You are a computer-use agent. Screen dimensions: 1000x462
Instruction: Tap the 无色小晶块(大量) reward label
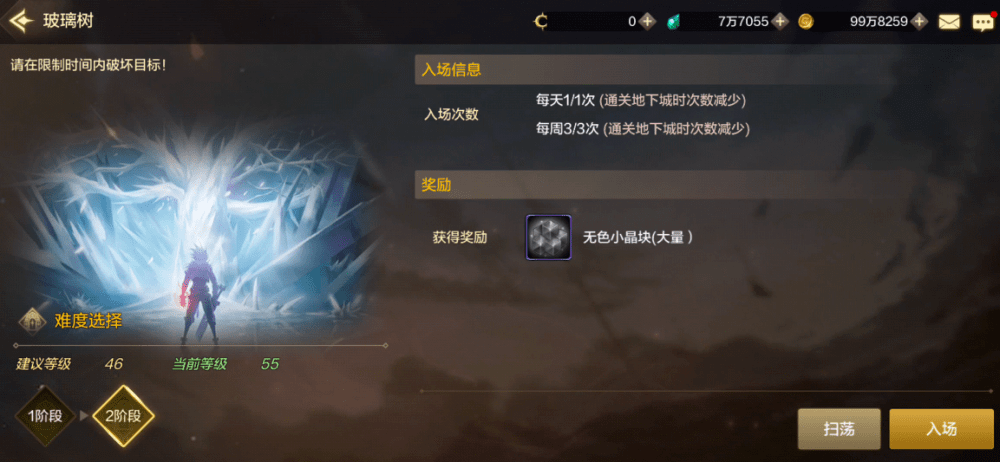point(638,237)
